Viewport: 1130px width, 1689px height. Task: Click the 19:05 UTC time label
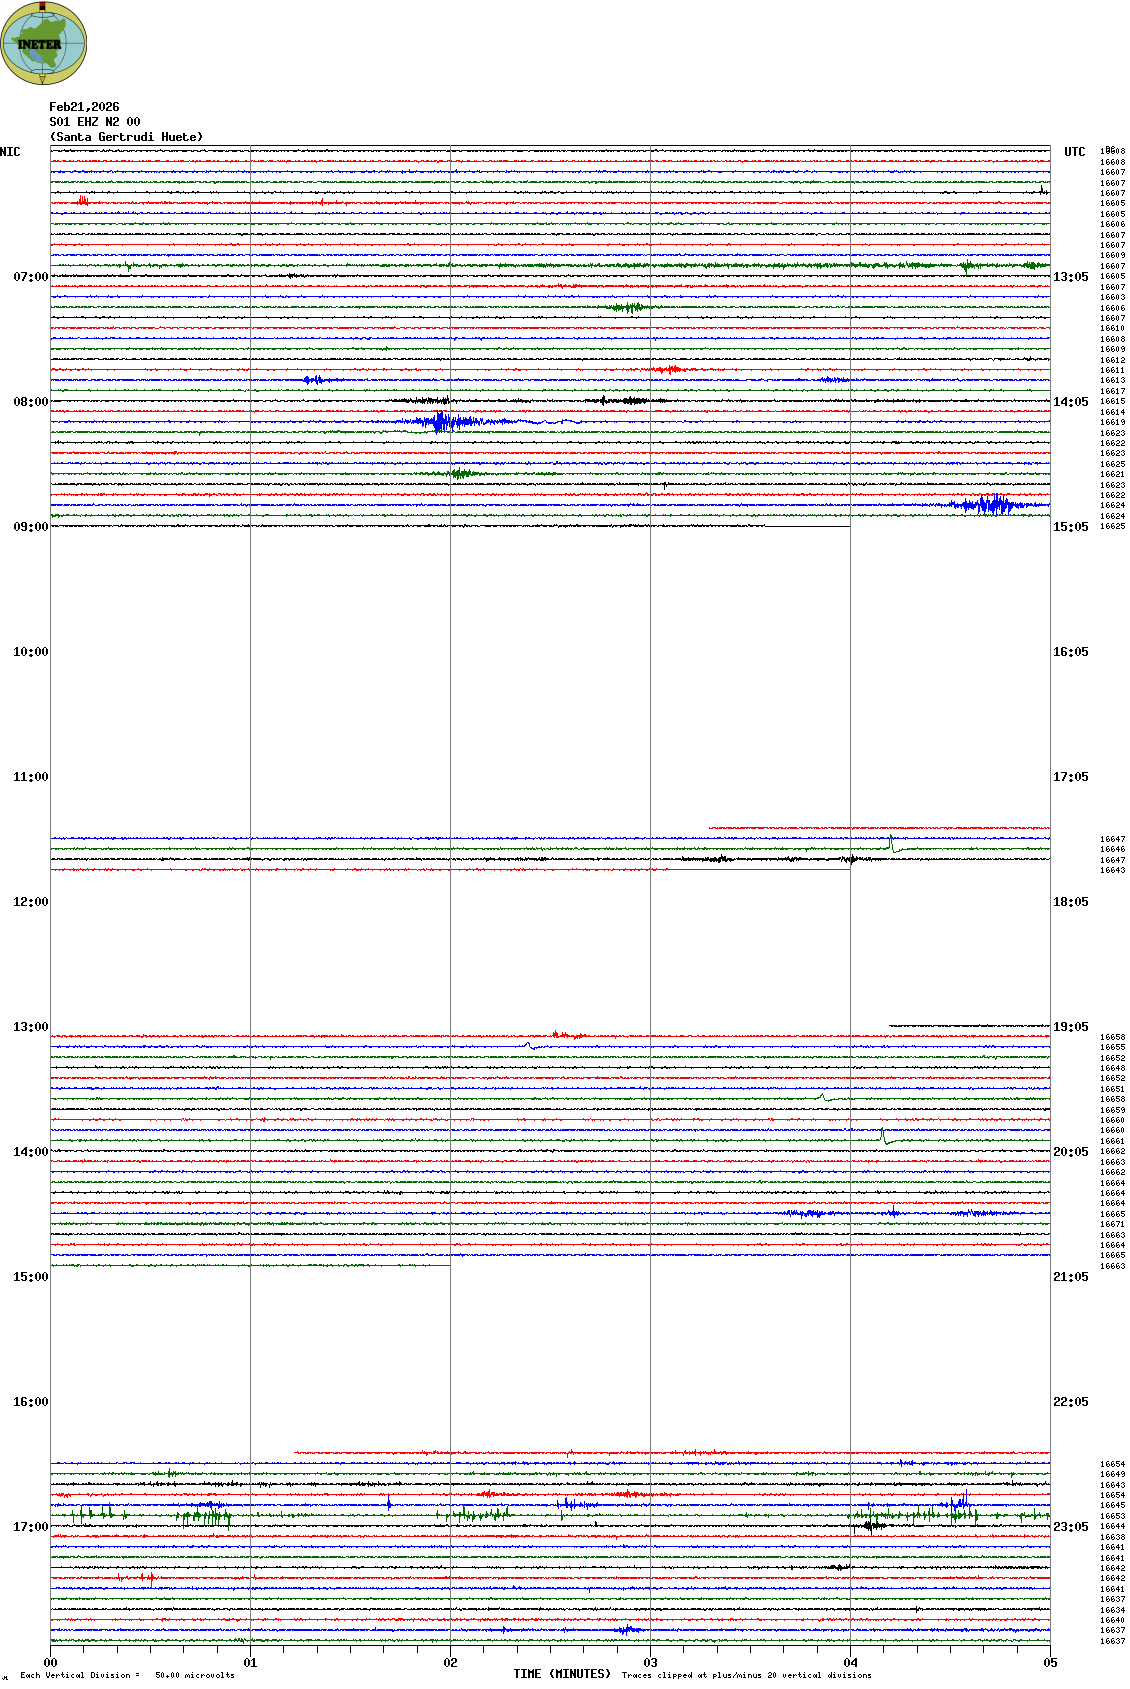(x=1070, y=1027)
